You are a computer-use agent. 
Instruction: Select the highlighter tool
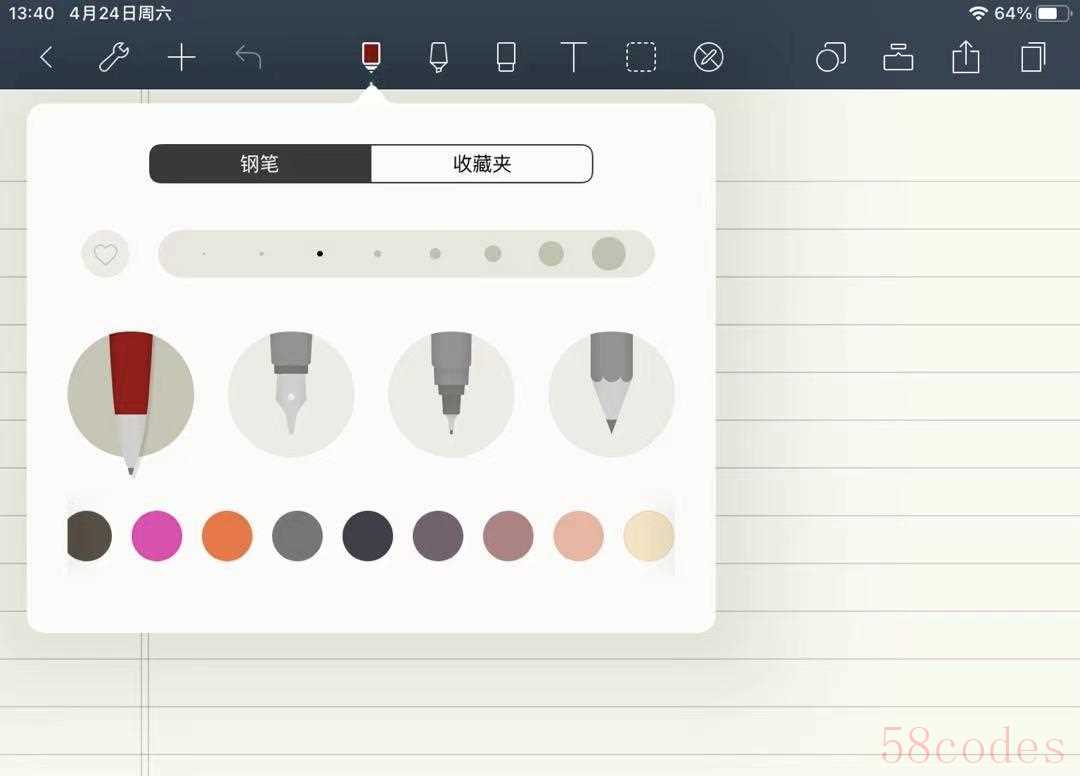[438, 57]
